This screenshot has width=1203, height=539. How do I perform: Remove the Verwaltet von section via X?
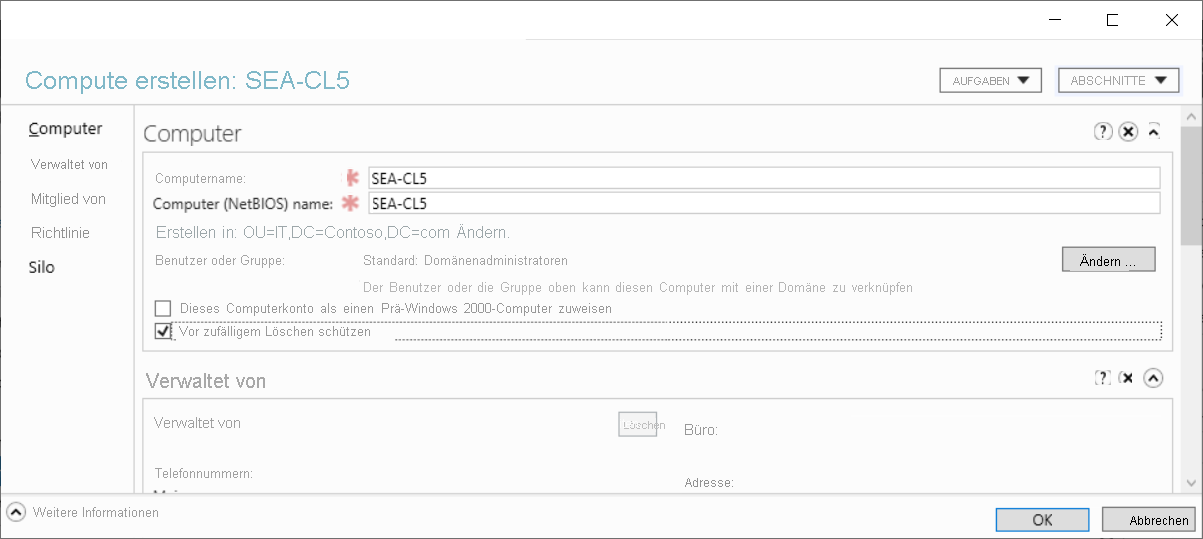click(x=1127, y=378)
